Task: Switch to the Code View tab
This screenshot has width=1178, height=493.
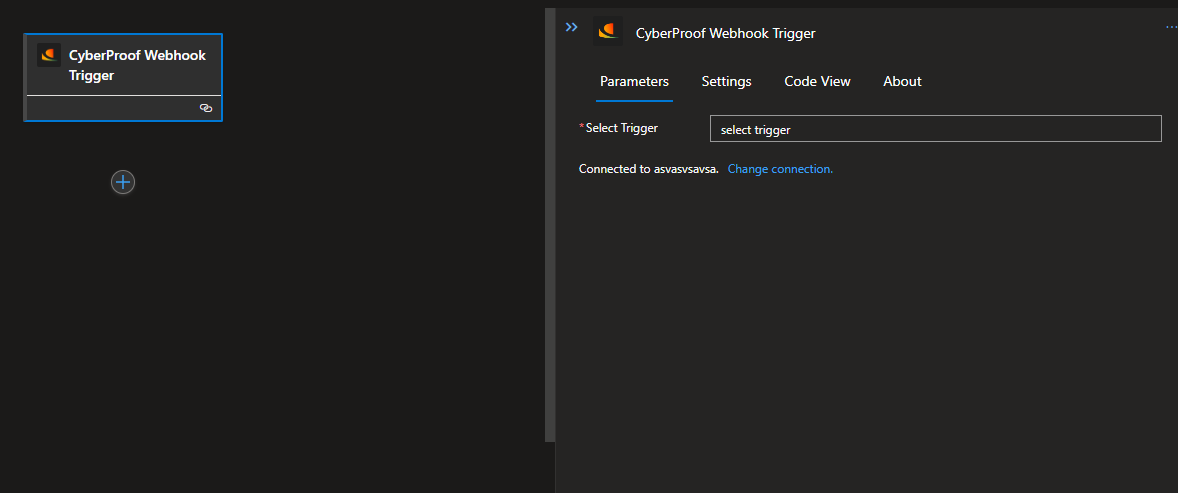Action: tap(817, 81)
